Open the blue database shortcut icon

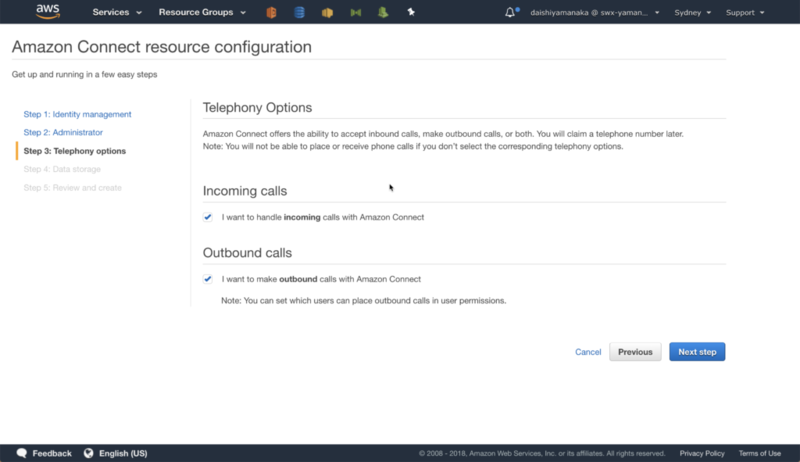299,12
